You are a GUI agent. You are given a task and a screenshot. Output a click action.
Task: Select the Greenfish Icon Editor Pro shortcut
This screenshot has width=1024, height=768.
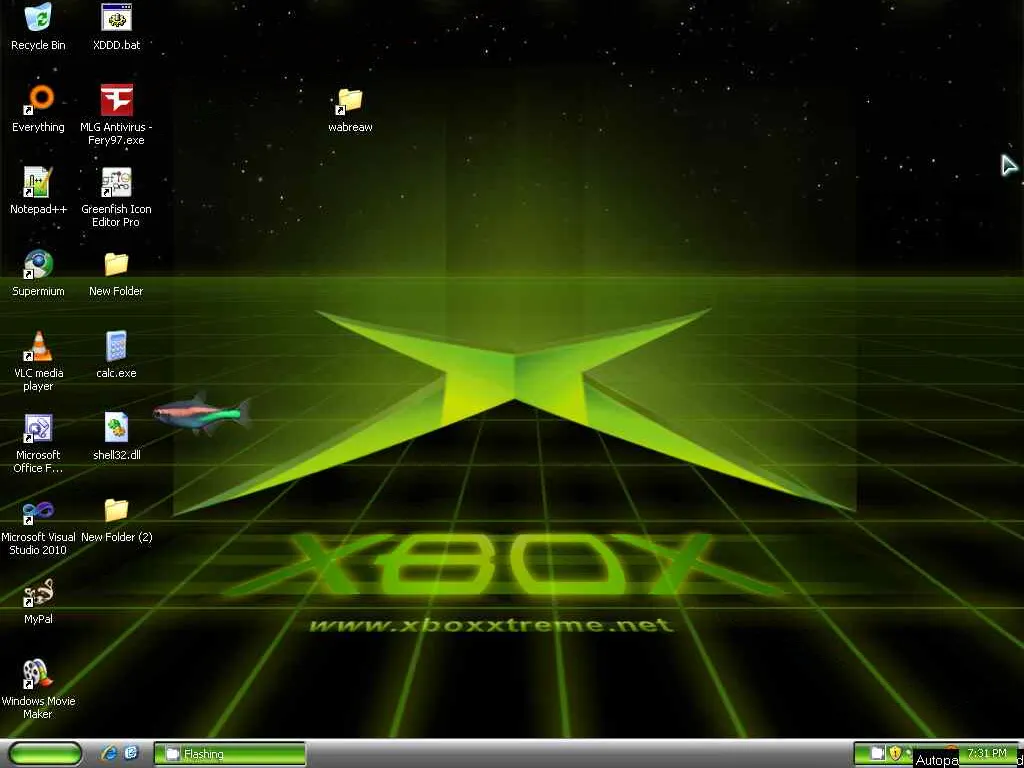(116, 182)
